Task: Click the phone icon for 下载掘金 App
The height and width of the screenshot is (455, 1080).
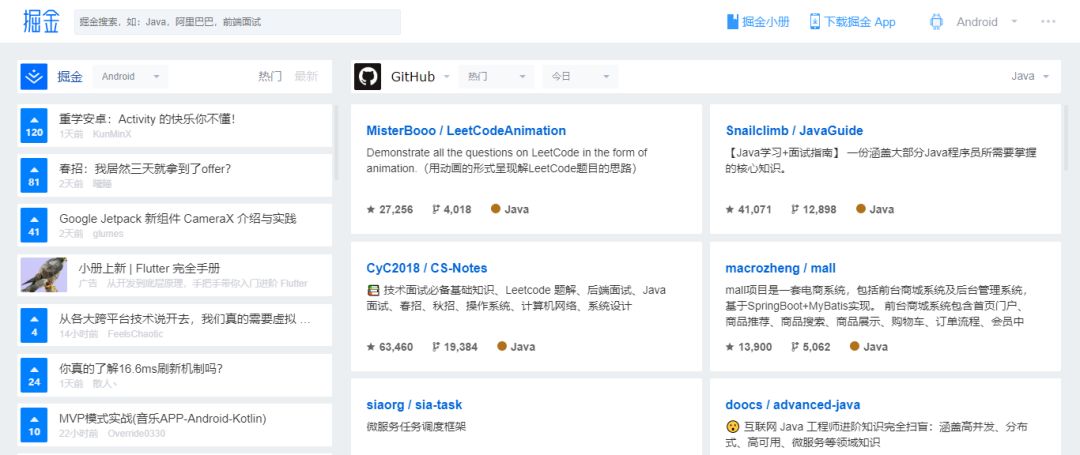Action: [x=815, y=21]
